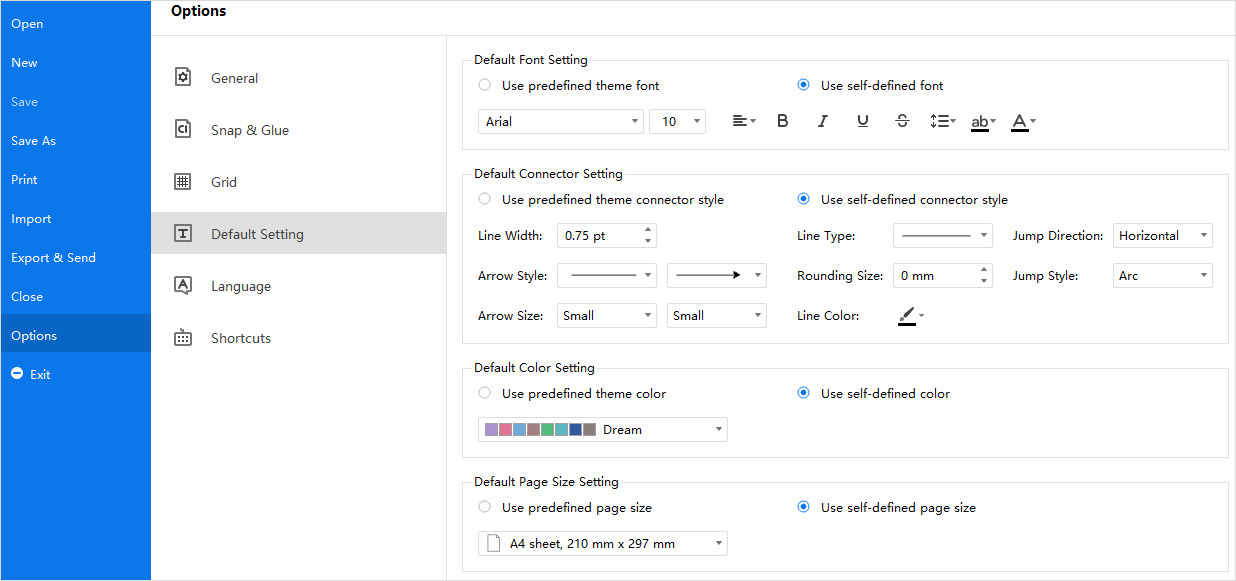
Task: Open the A4 sheet page size dropdown
Action: click(603, 544)
